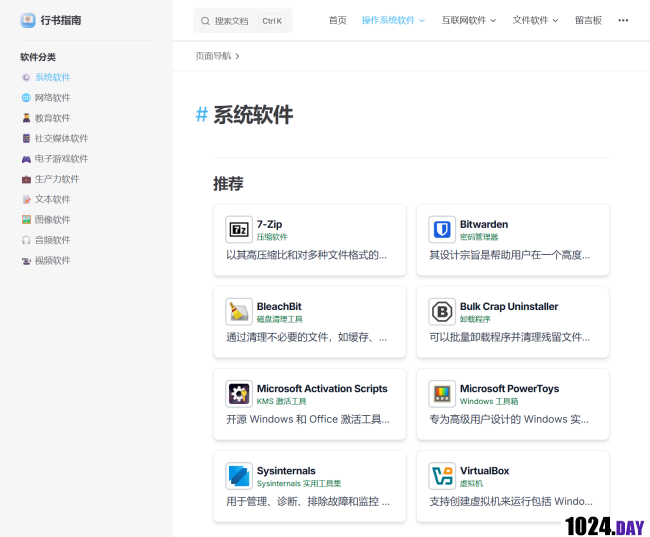Click the VirtualBox icon
The image size is (650, 537).
pyautogui.click(x=442, y=476)
